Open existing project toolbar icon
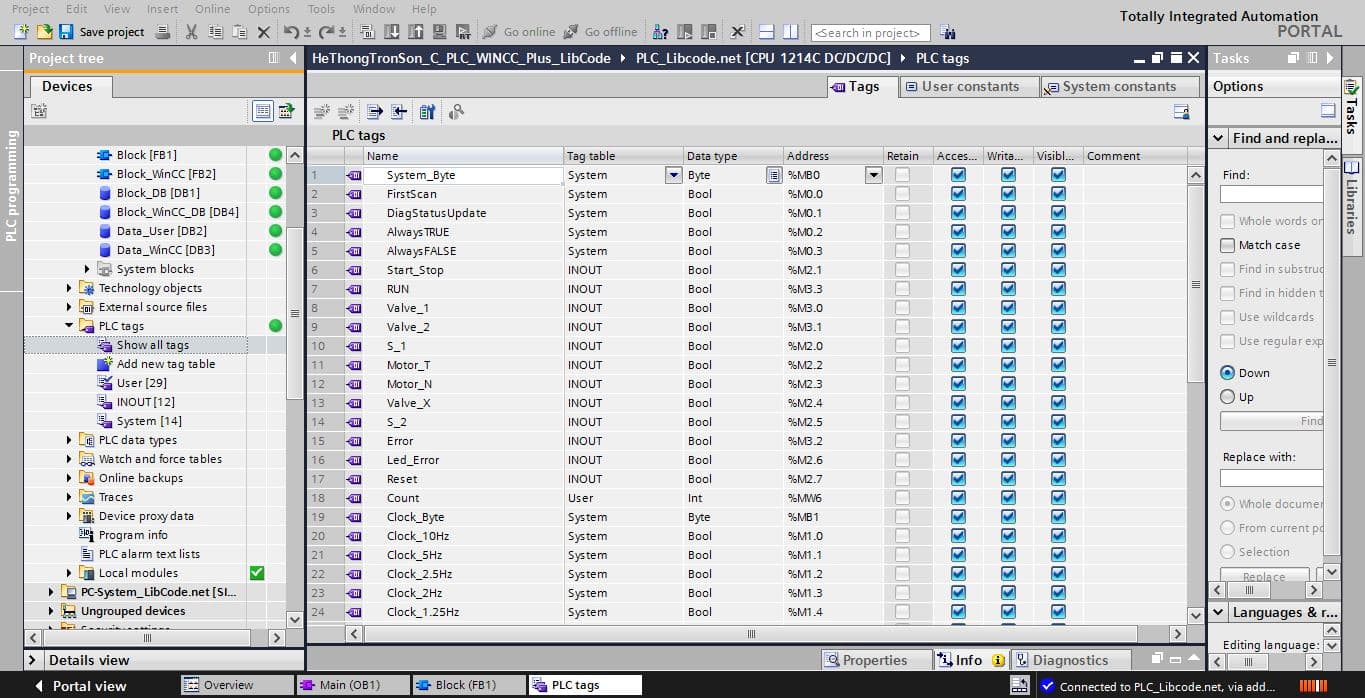 [43, 32]
